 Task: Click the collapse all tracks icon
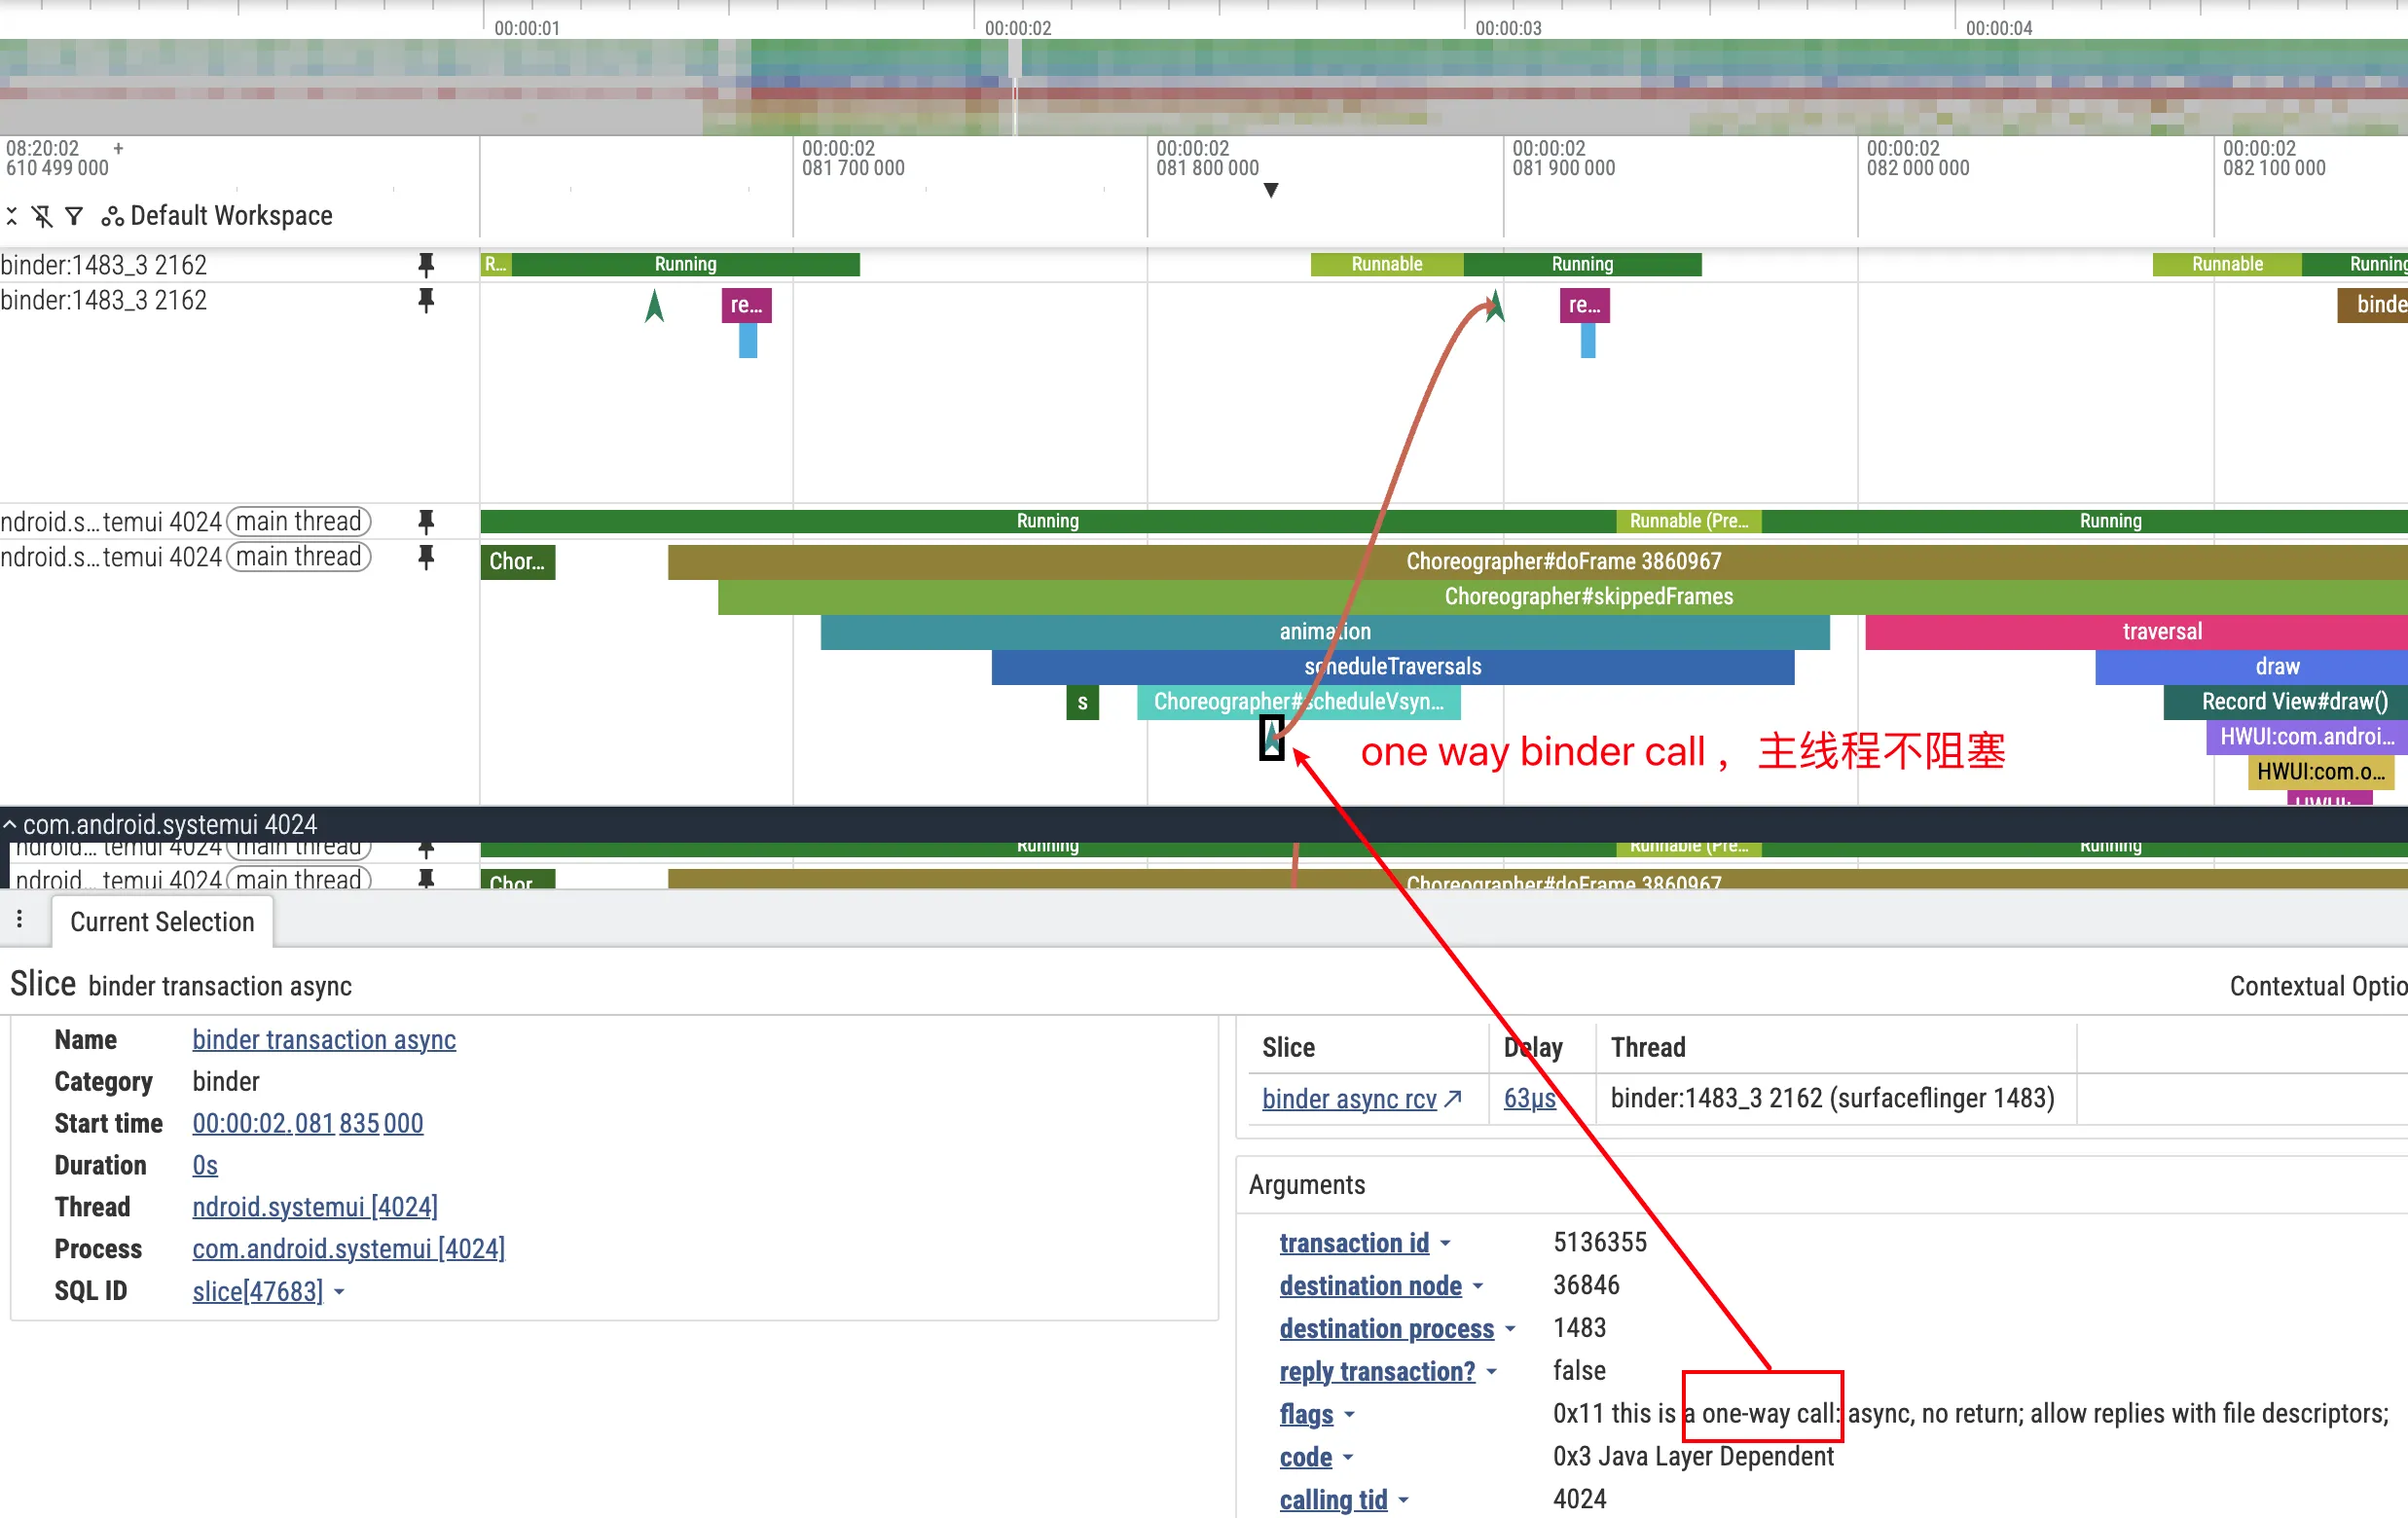click(12, 216)
